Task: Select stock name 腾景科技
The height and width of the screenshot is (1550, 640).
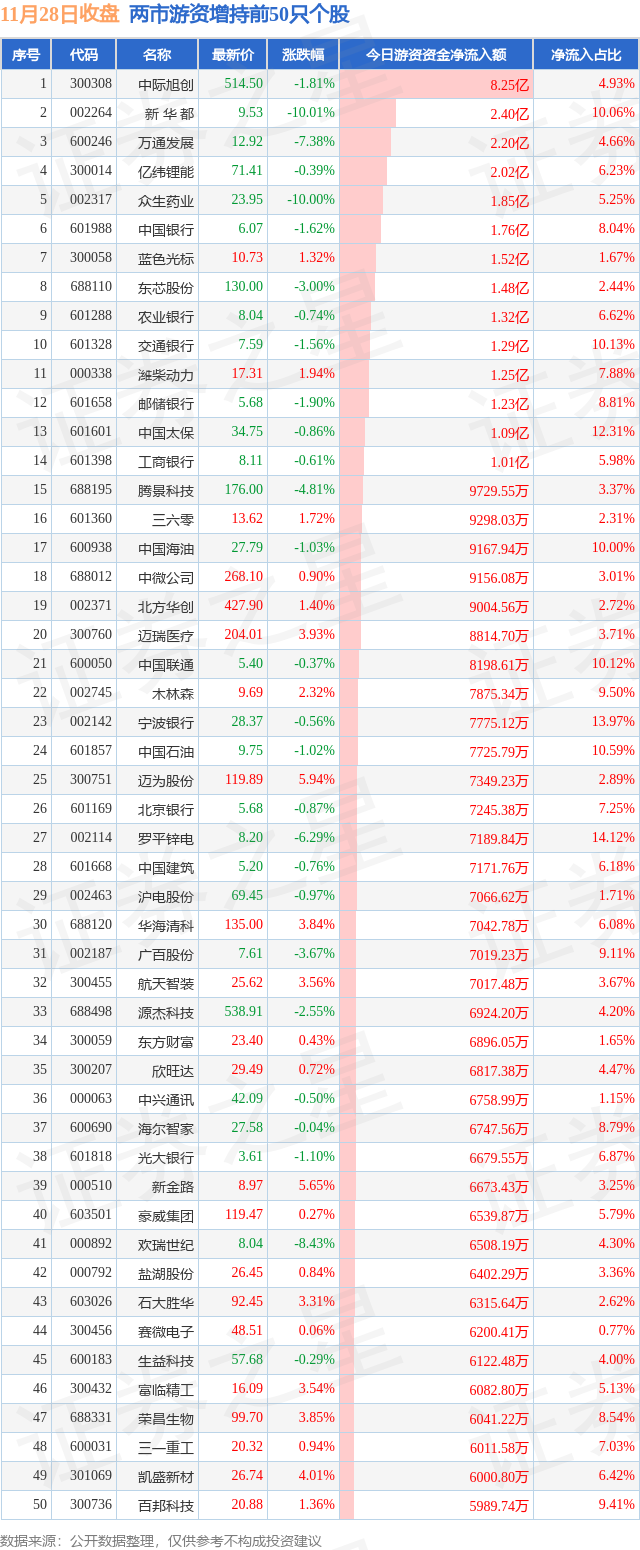Action: (x=167, y=491)
